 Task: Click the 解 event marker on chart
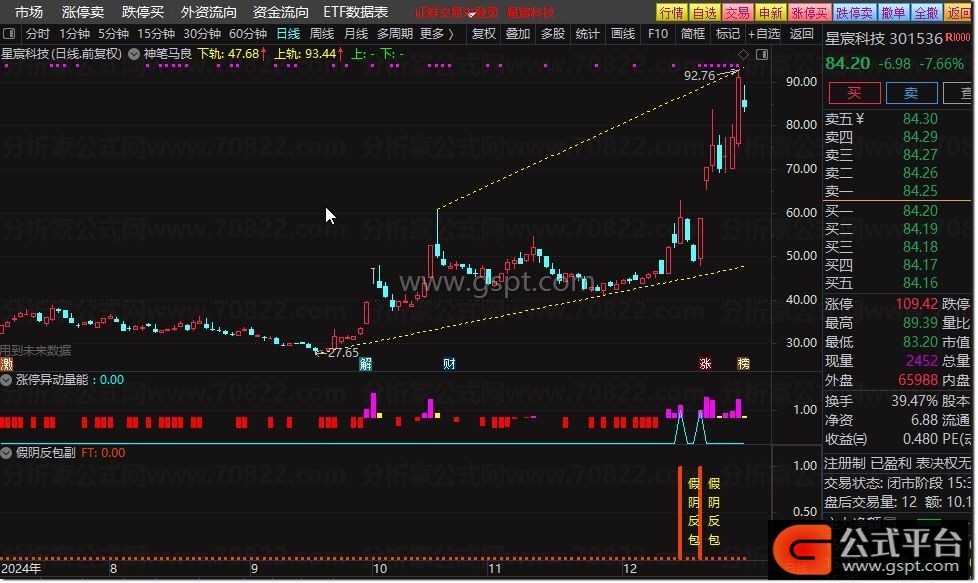[x=366, y=364]
